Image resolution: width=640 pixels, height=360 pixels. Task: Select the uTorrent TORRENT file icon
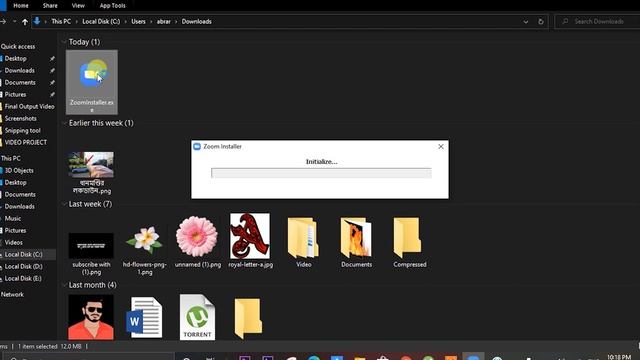tap(197, 317)
